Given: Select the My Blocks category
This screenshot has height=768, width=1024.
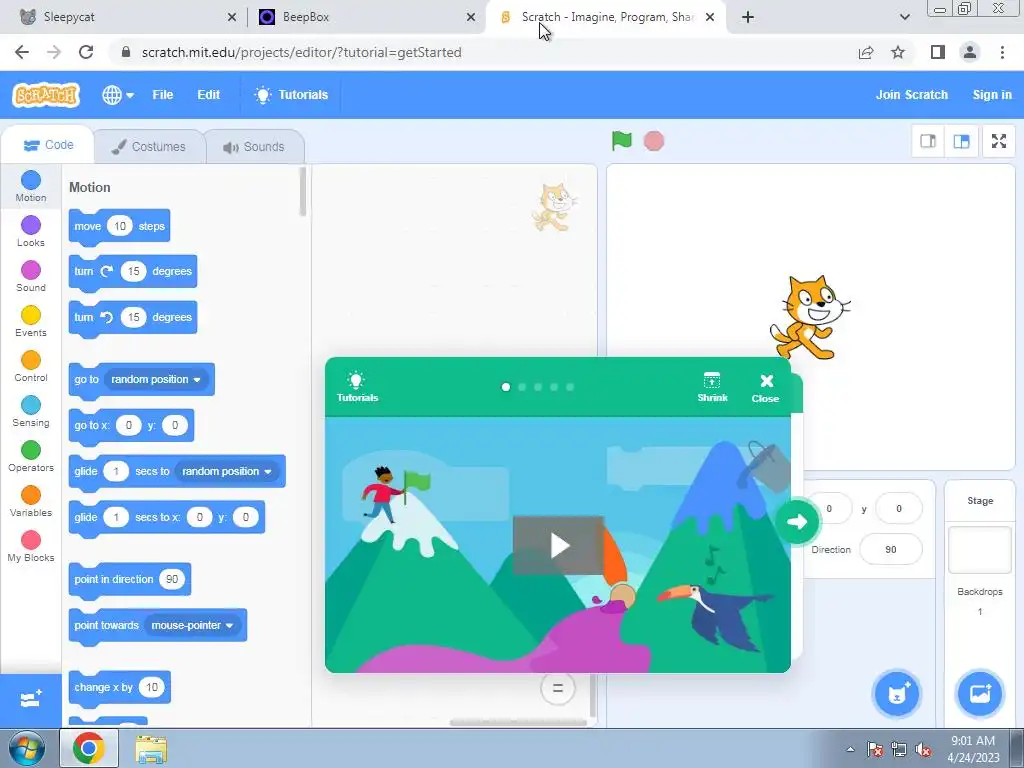Looking at the screenshot, I should coord(31,547).
